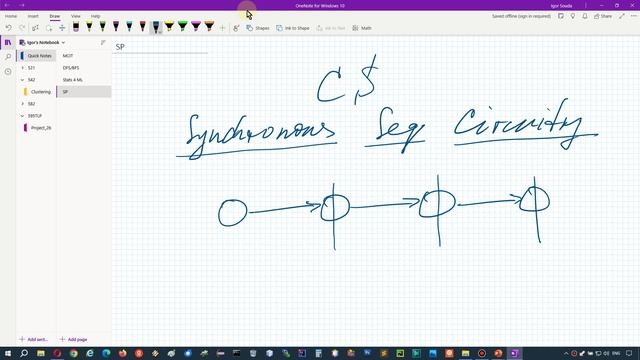Click the sort pages icon
This screenshot has height=360, width=640.
click(x=103, y=42)
